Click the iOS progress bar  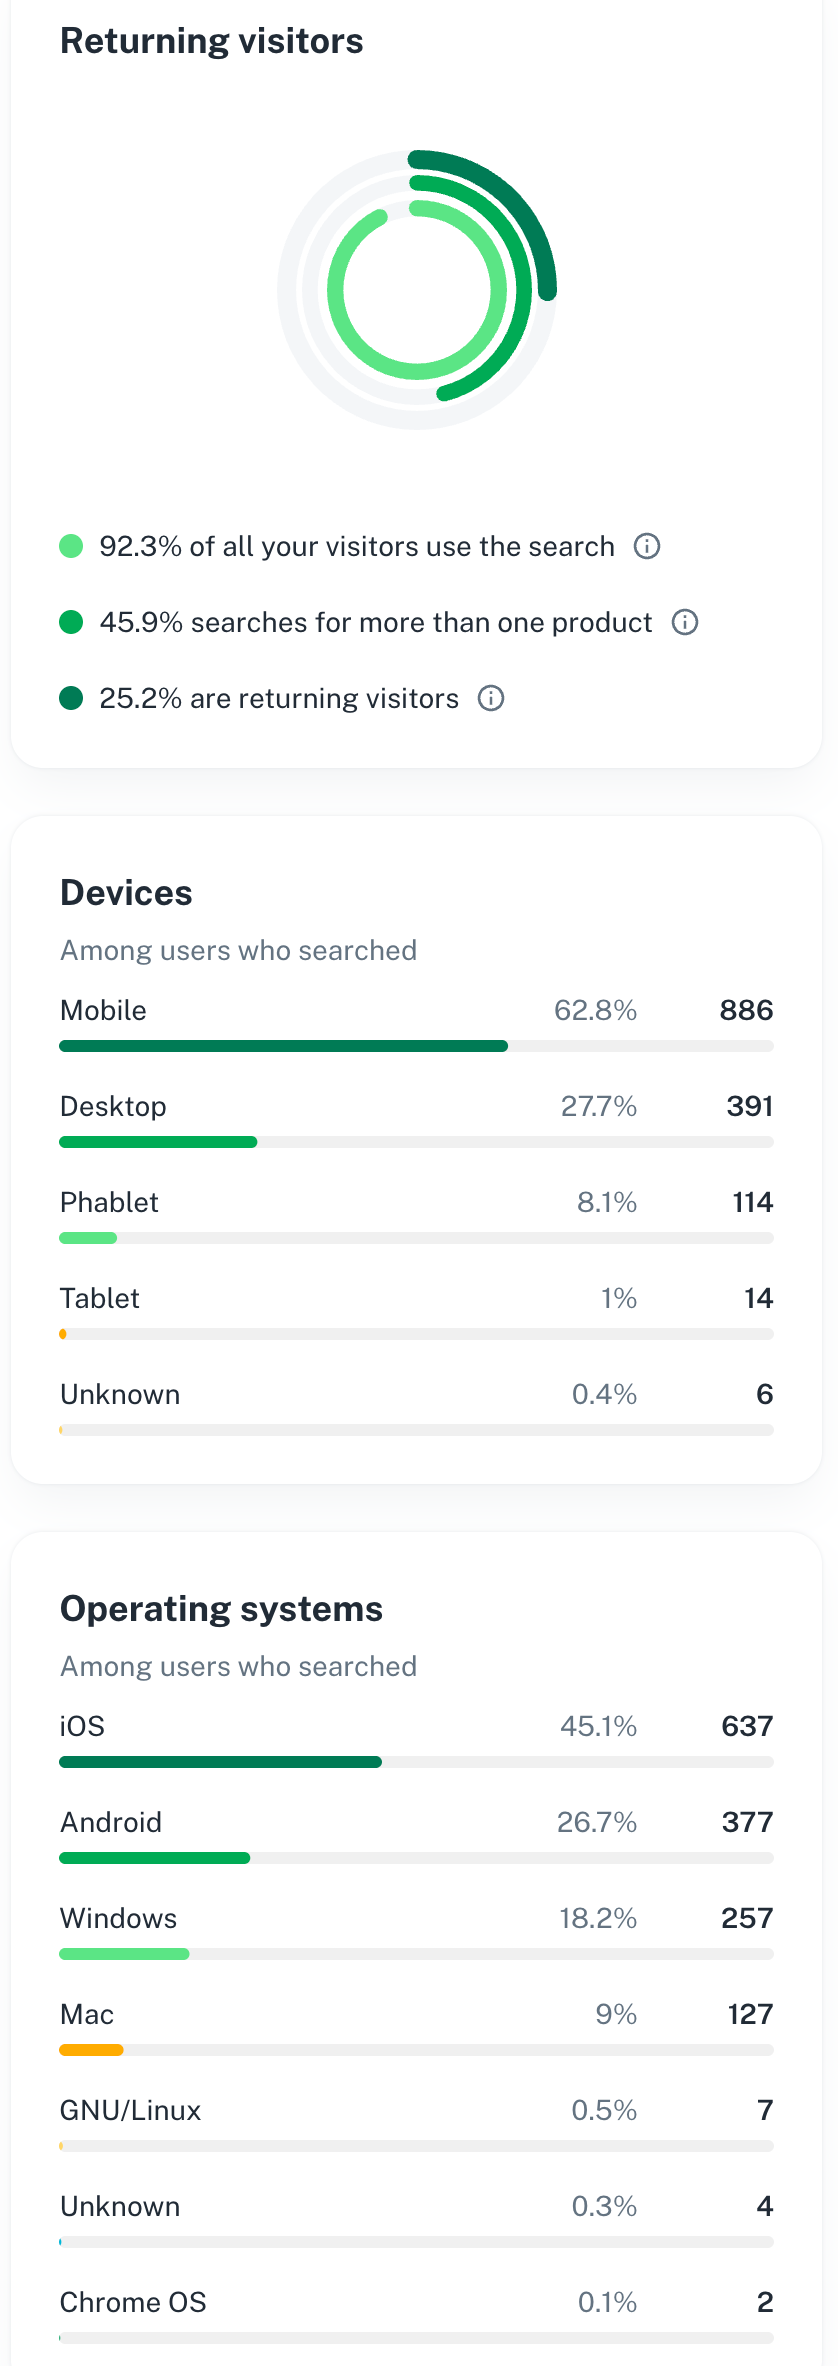coord(416,1762)
